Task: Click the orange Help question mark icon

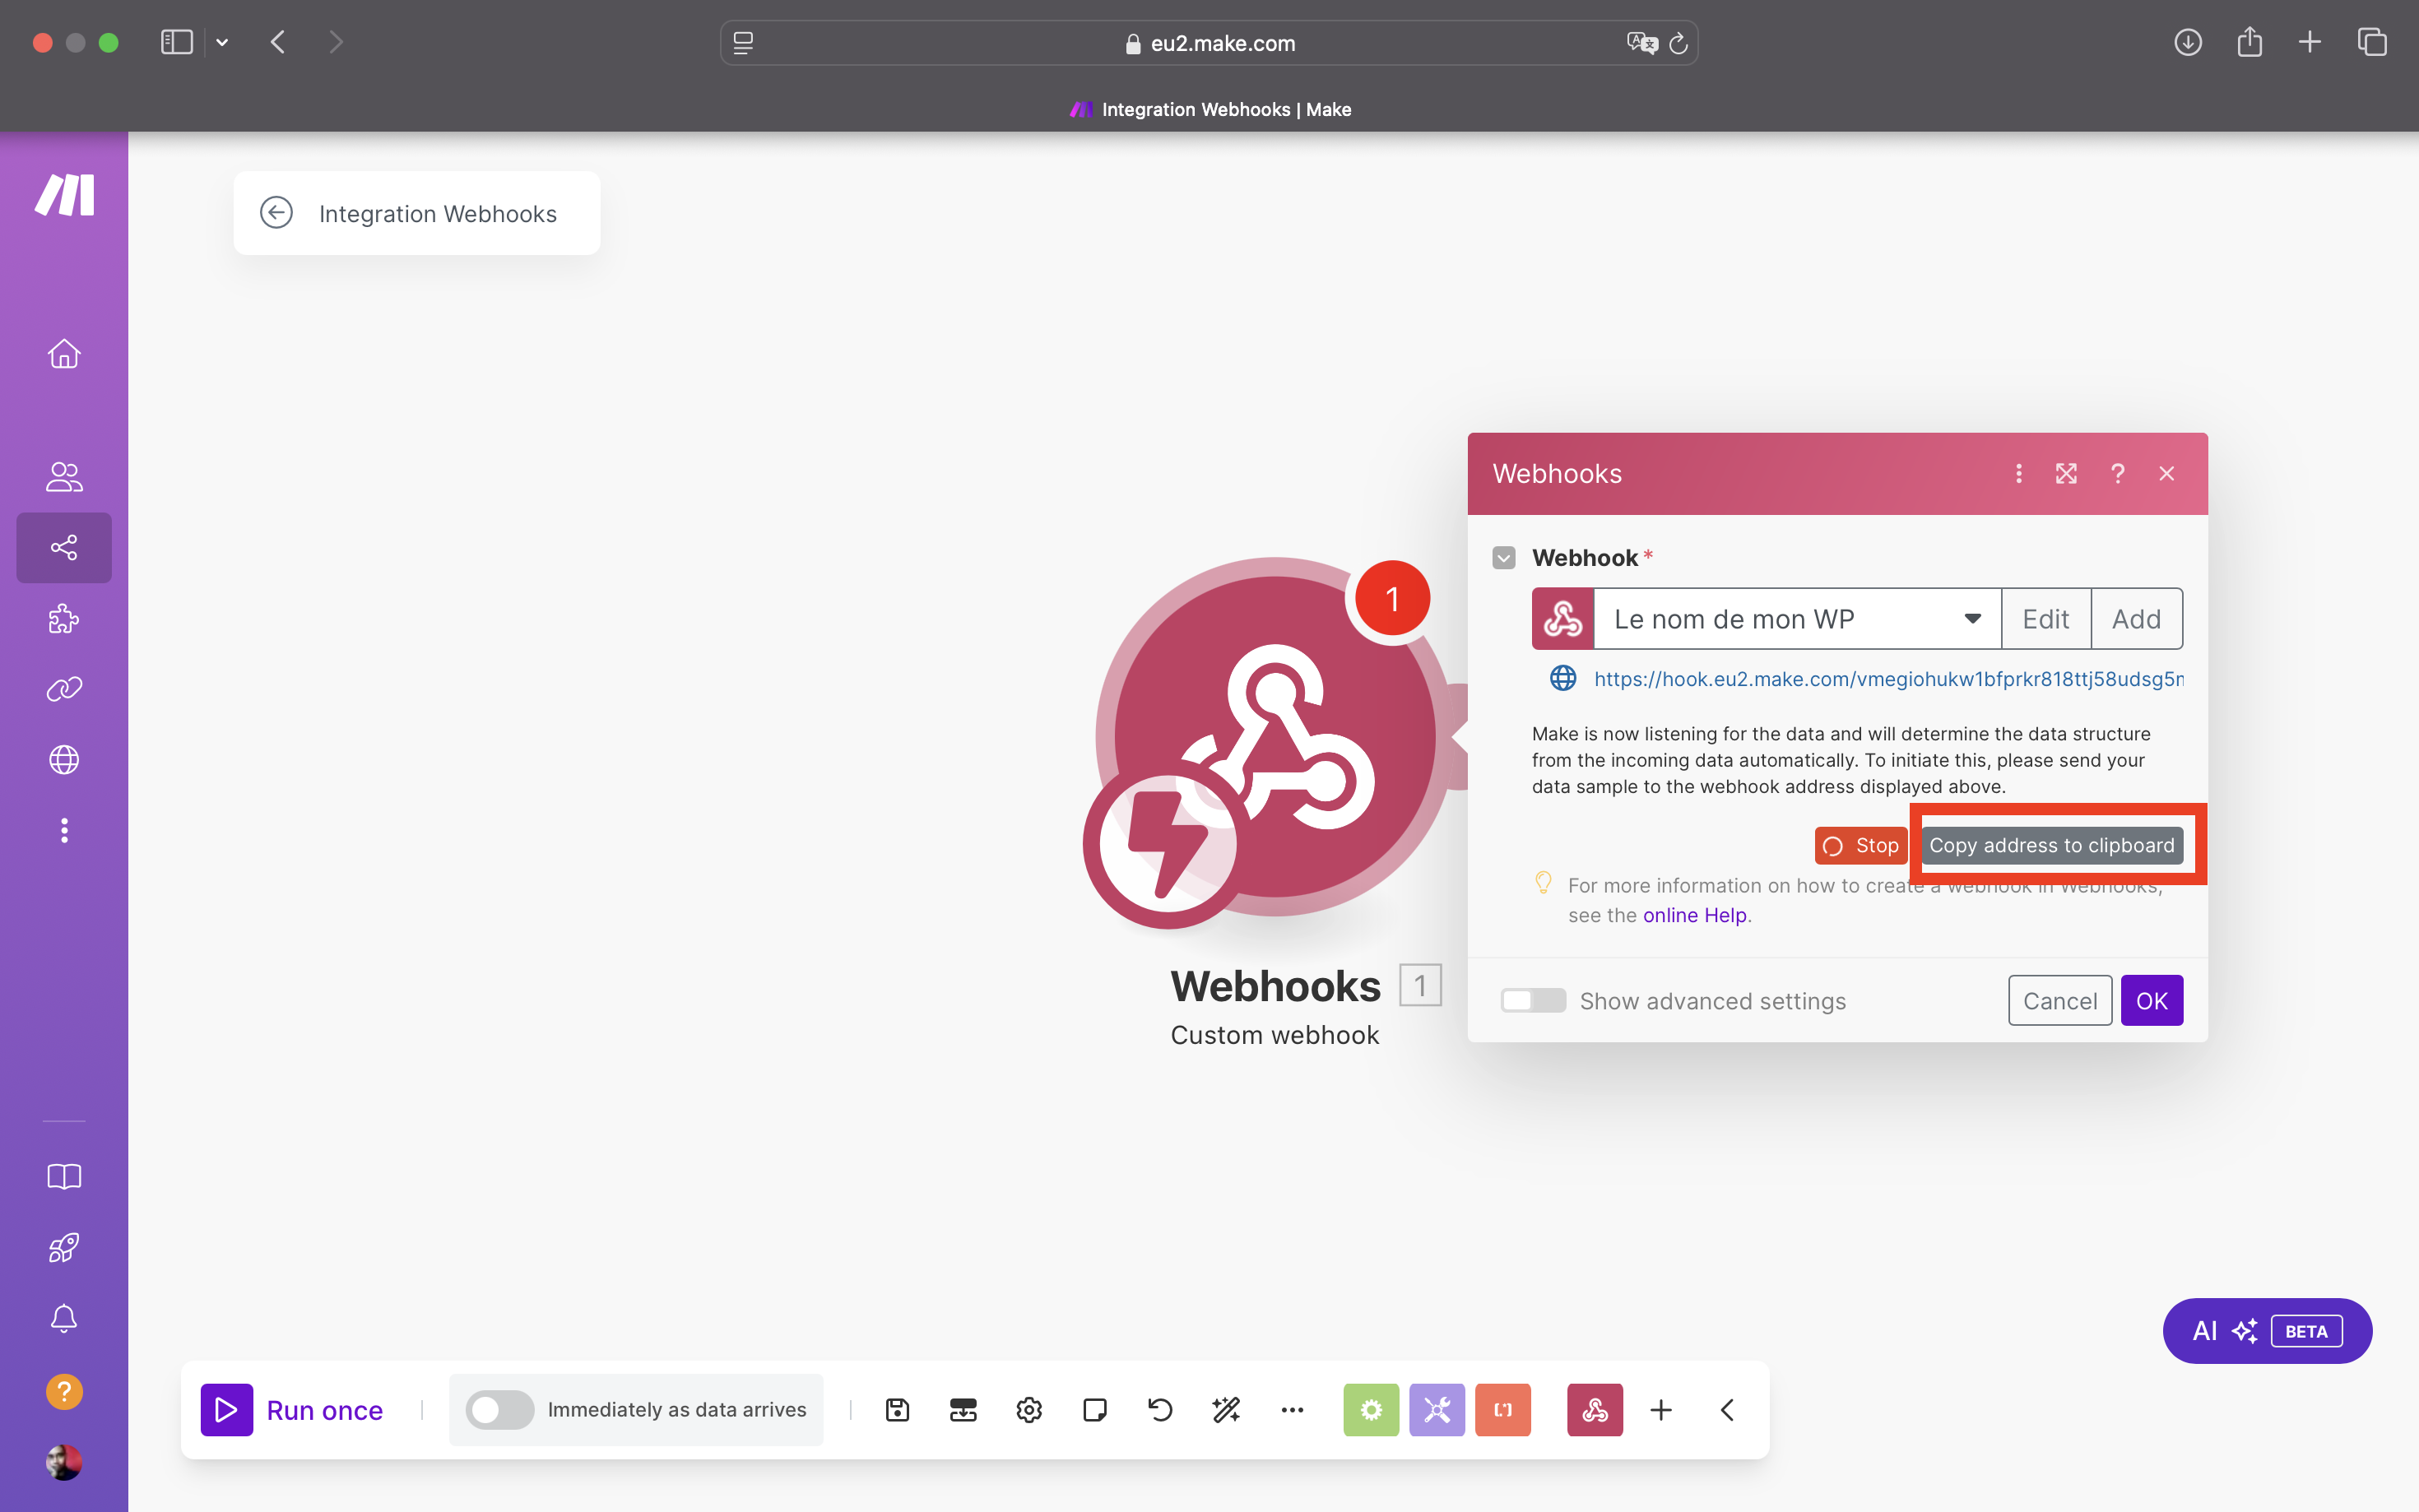Action: [64, 1391]
